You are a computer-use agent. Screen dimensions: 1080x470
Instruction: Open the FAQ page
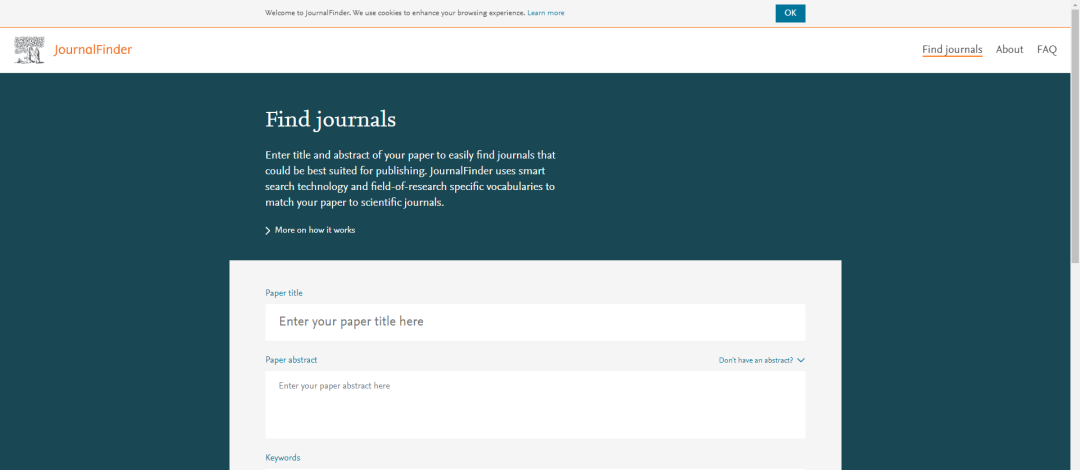[1046, 50]
